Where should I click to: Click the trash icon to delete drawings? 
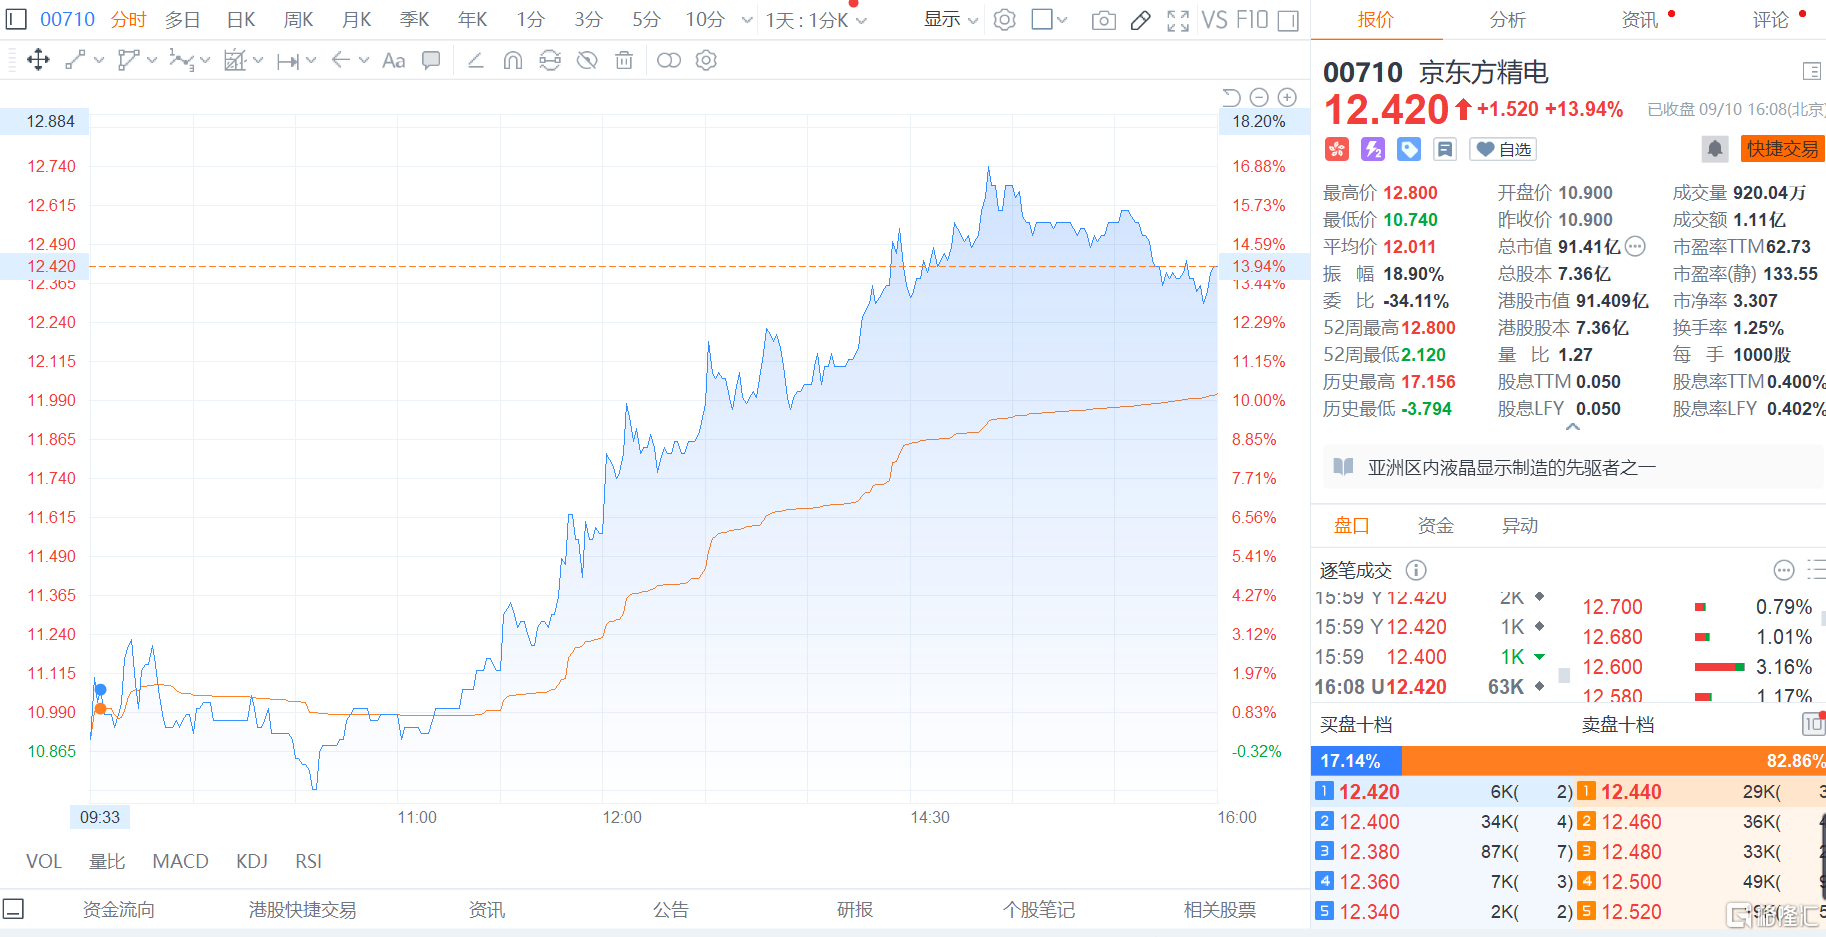pyautogui.click(x=624, y=61)
